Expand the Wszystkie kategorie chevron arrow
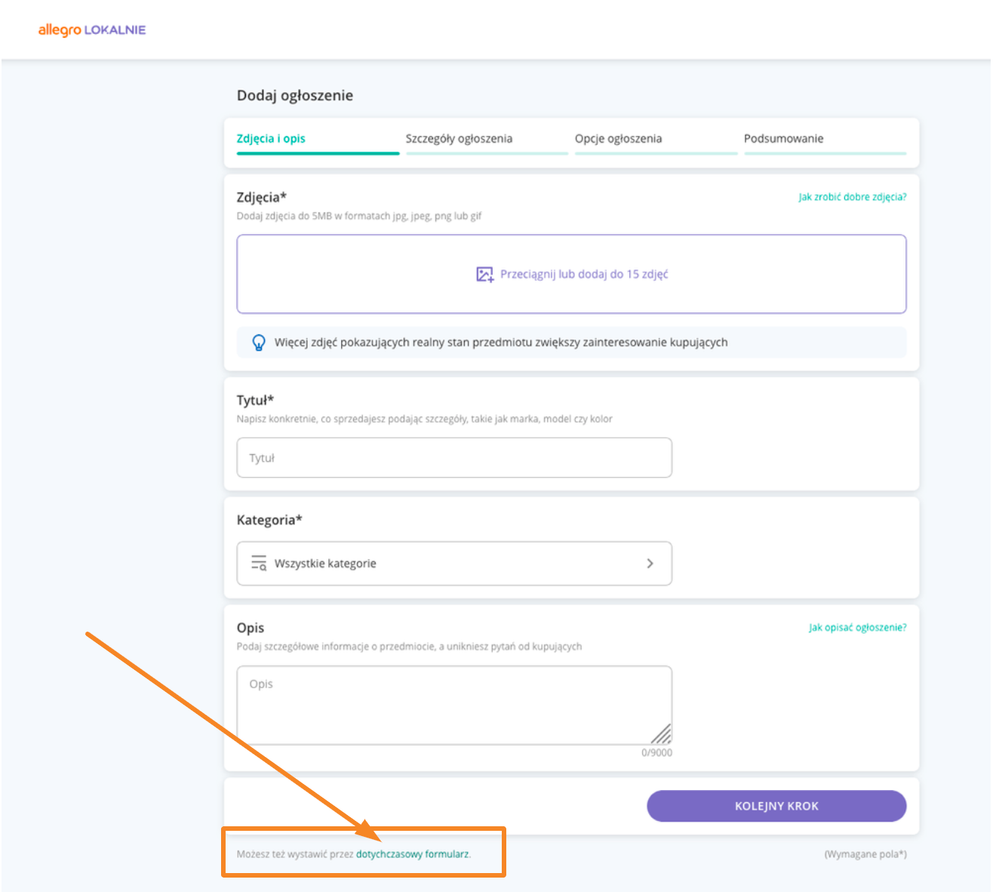 [650, 564]
